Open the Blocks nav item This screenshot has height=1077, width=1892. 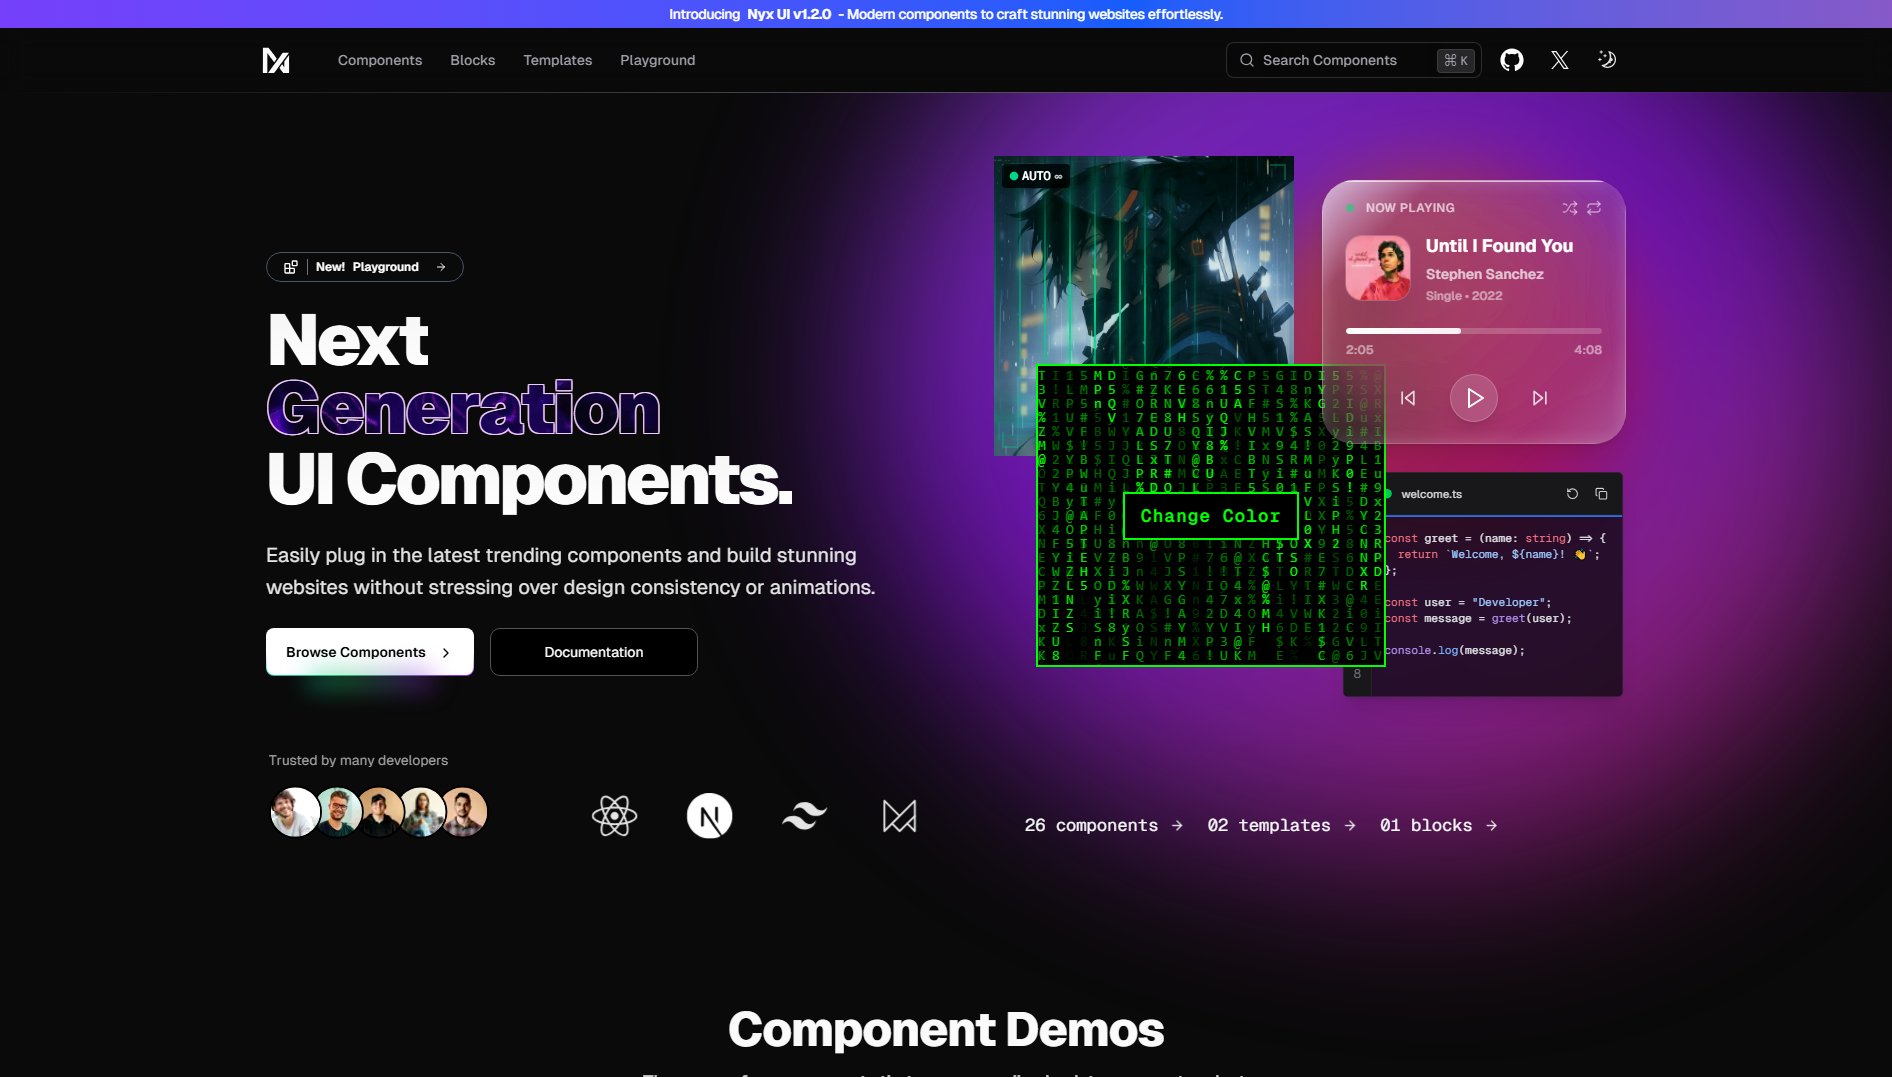[x=472, y=60]
